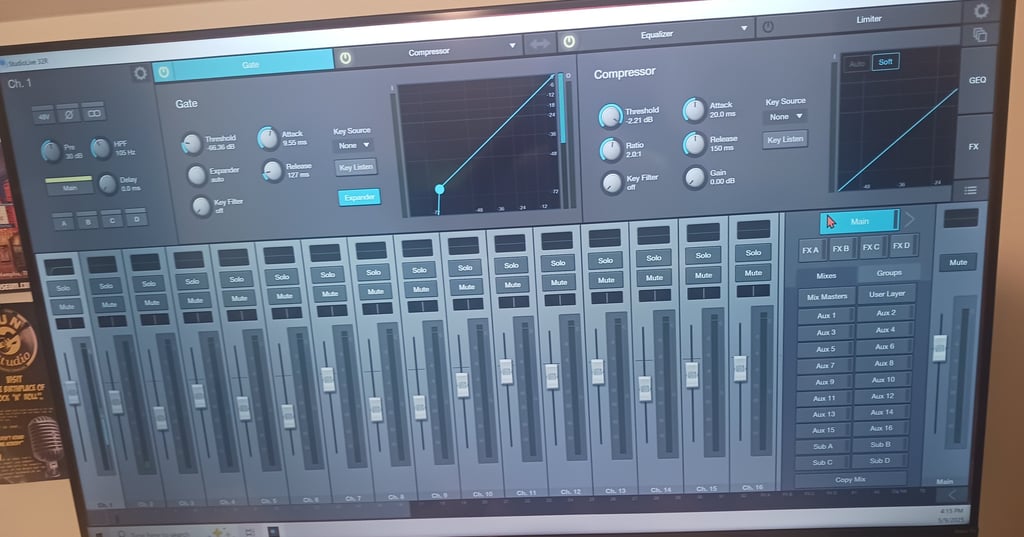The image size is (1024, 537).
Task: Toggle the Limiter power icon
Action: tap(768, 27)
